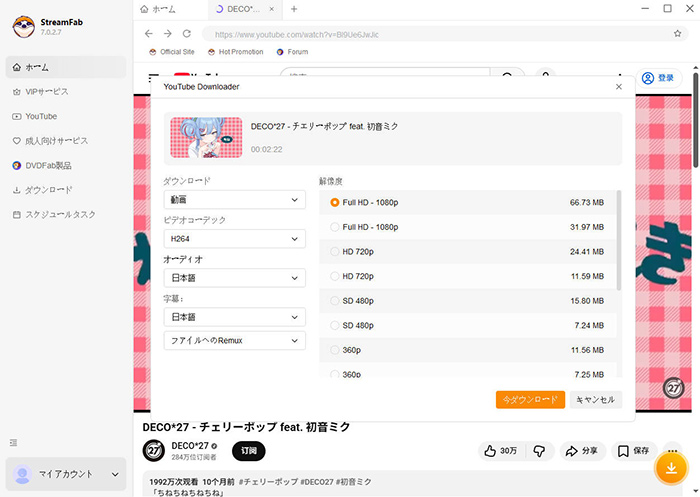700x497 pixels.
Task: Click the account avatar icon
Action: tap(22, 474)
